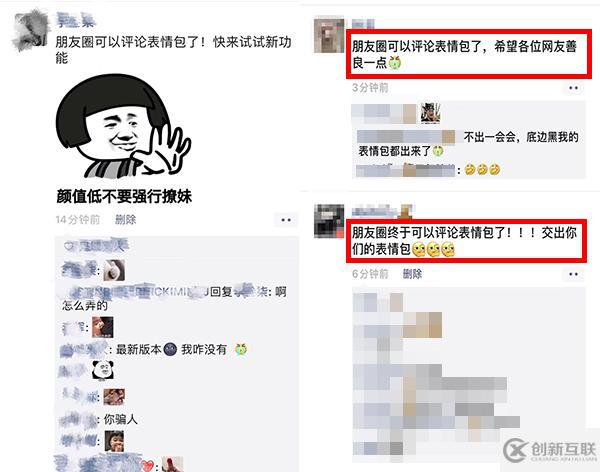The height and width of the screenshot is (472, 600).
Task: Tap the heart like icon under the left post
Action: point(69,246)
